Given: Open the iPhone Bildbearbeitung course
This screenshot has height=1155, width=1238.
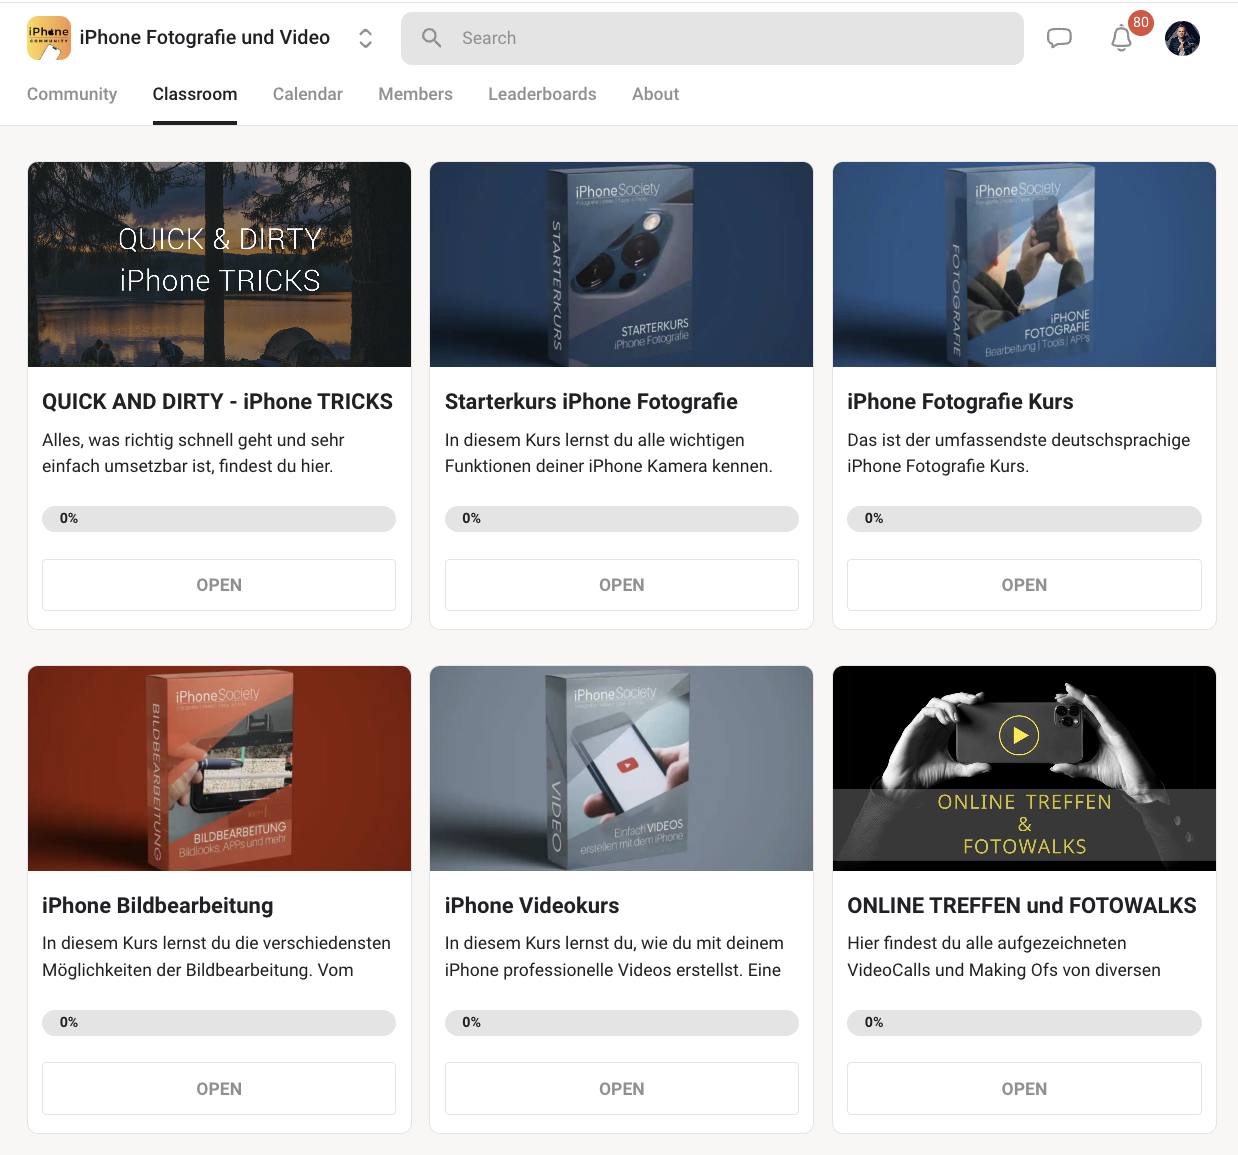Looking at the screenshot, I should pyautogui.click(x=219, y=1089).
